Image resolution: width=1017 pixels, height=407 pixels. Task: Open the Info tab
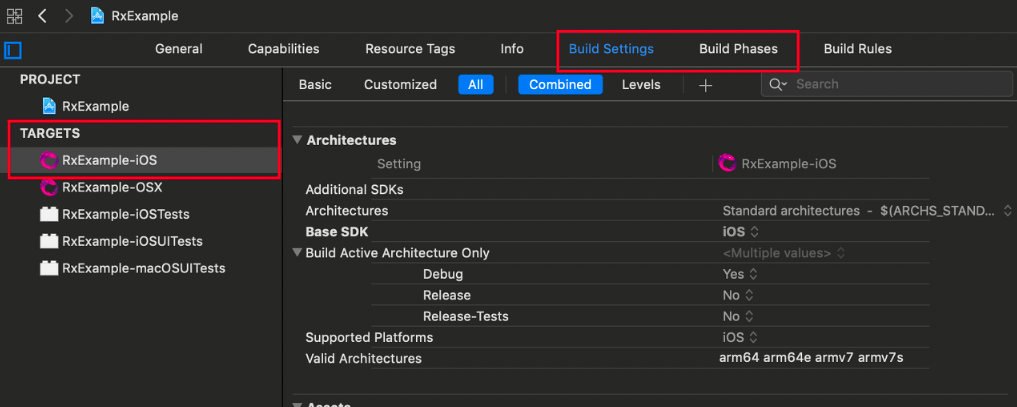(x=512, y=49)
